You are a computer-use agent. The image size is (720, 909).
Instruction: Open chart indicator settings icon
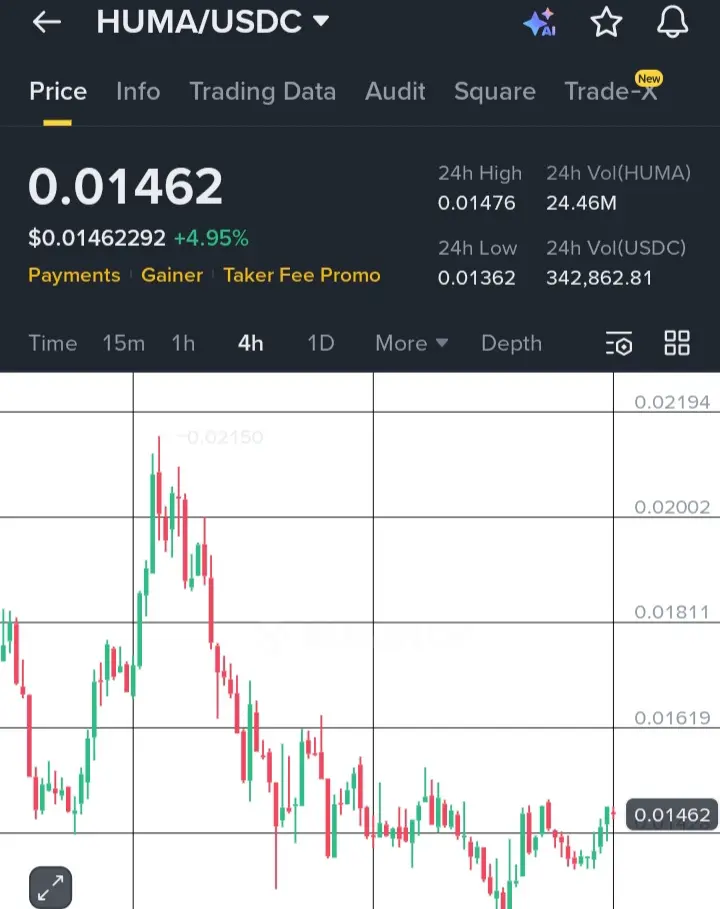(x=619, y=343)
